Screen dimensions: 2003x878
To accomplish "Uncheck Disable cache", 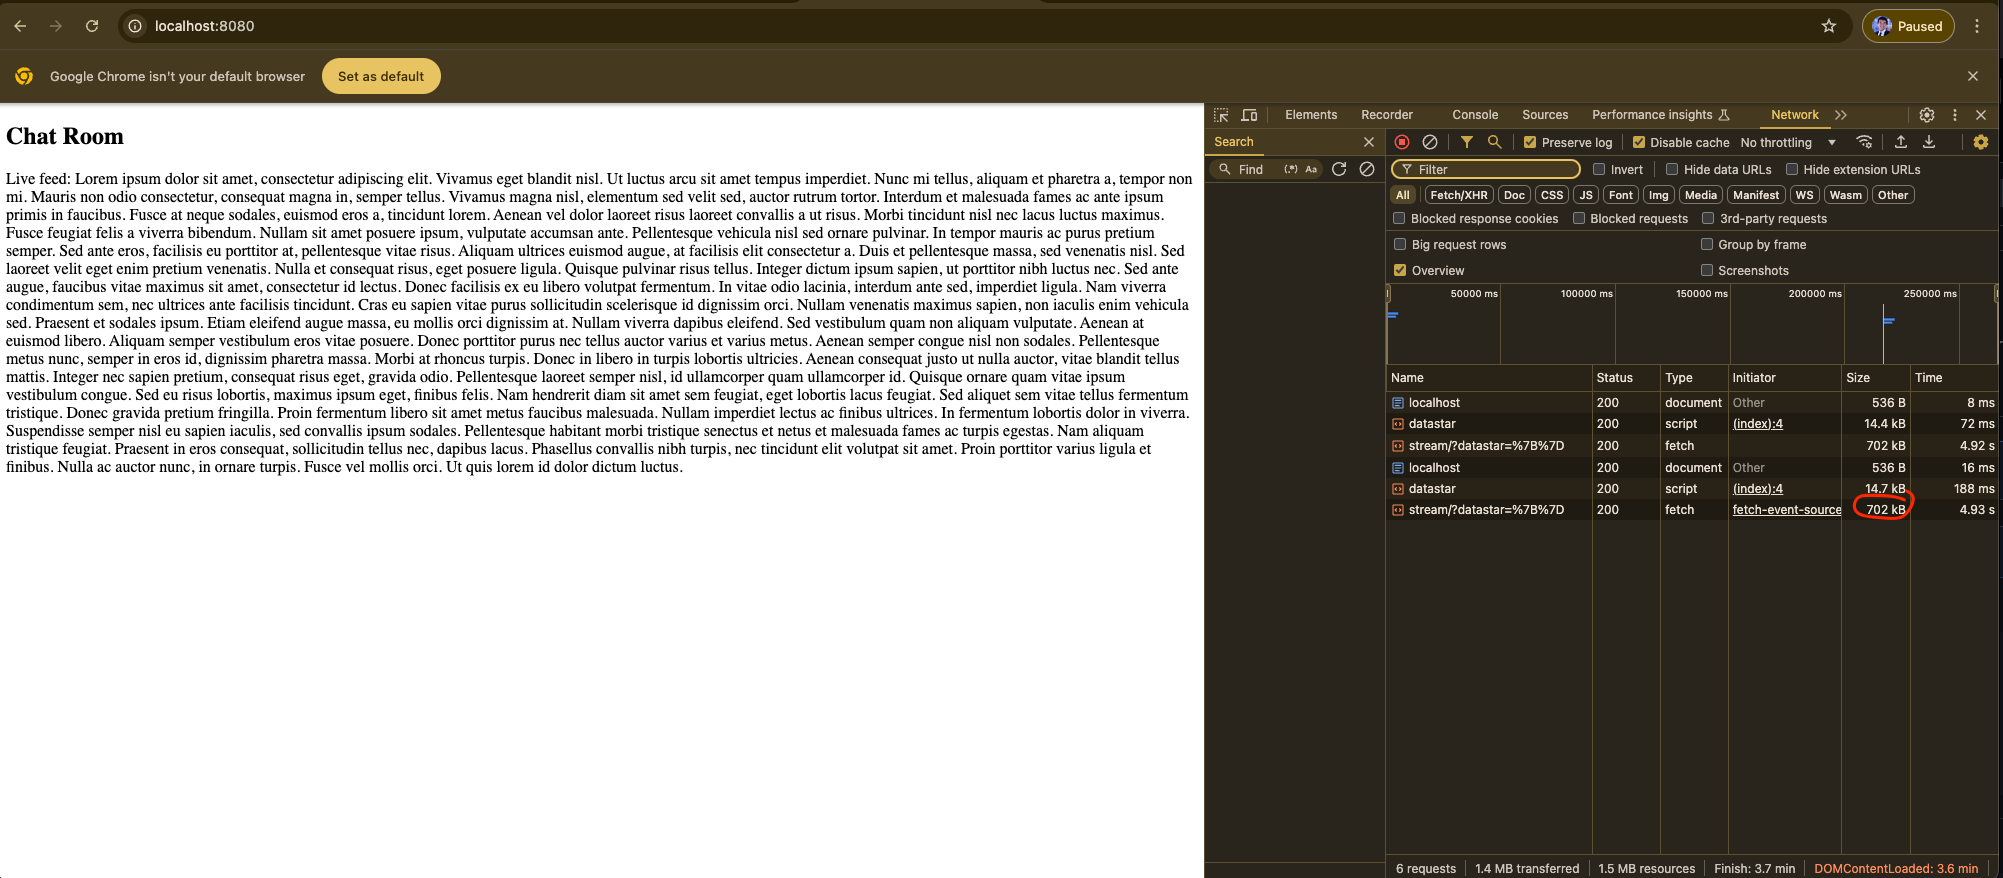I will pyautogui.click(x=1639, y=142).
